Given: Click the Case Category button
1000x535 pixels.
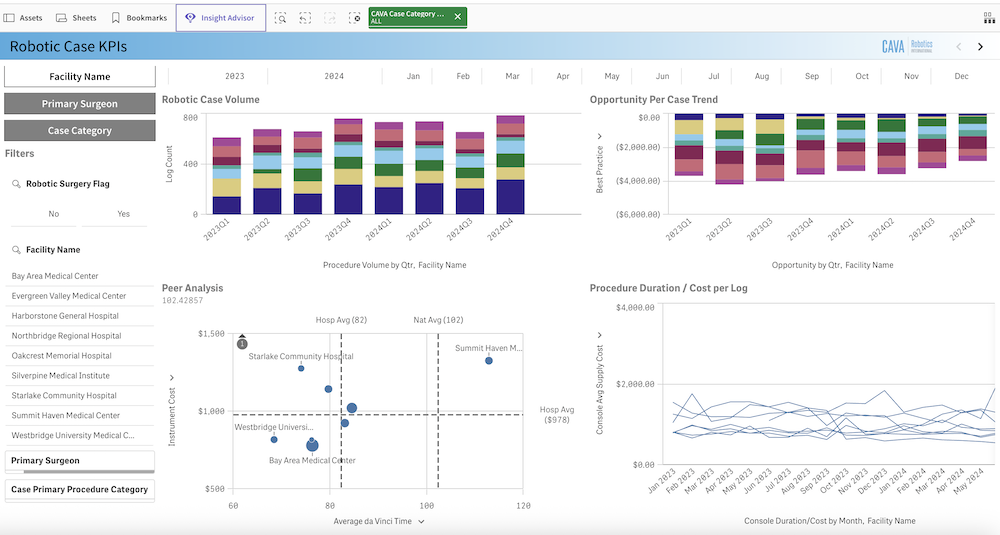Looking at the screenshot, I should click(80, 131).
